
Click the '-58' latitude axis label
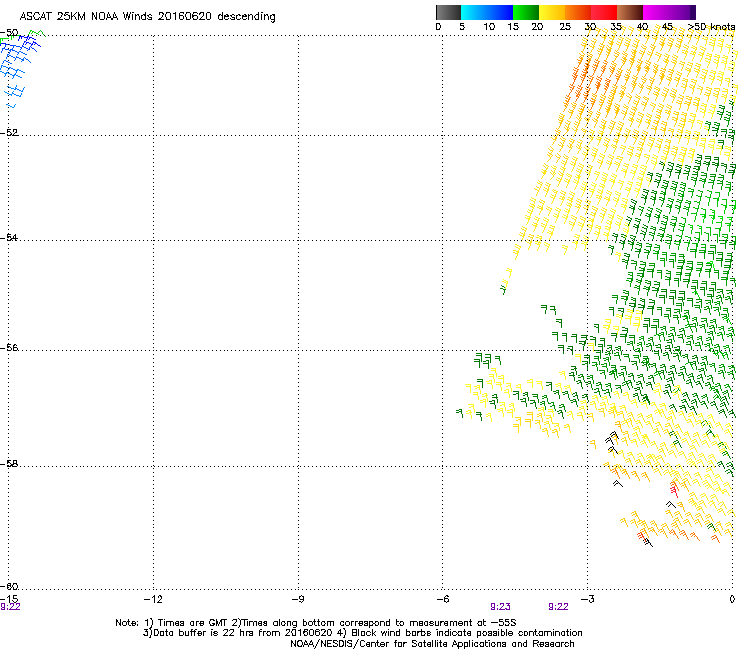[x=9, y=464]
